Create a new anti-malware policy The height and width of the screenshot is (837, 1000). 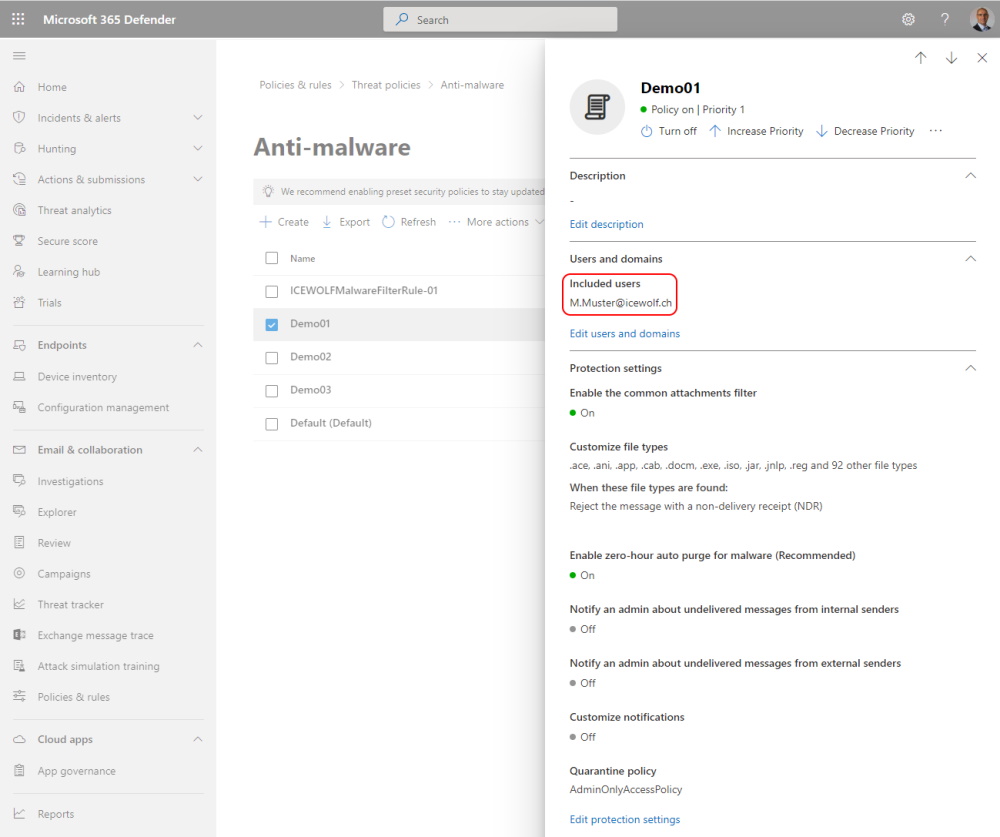(x=284, y=222)
